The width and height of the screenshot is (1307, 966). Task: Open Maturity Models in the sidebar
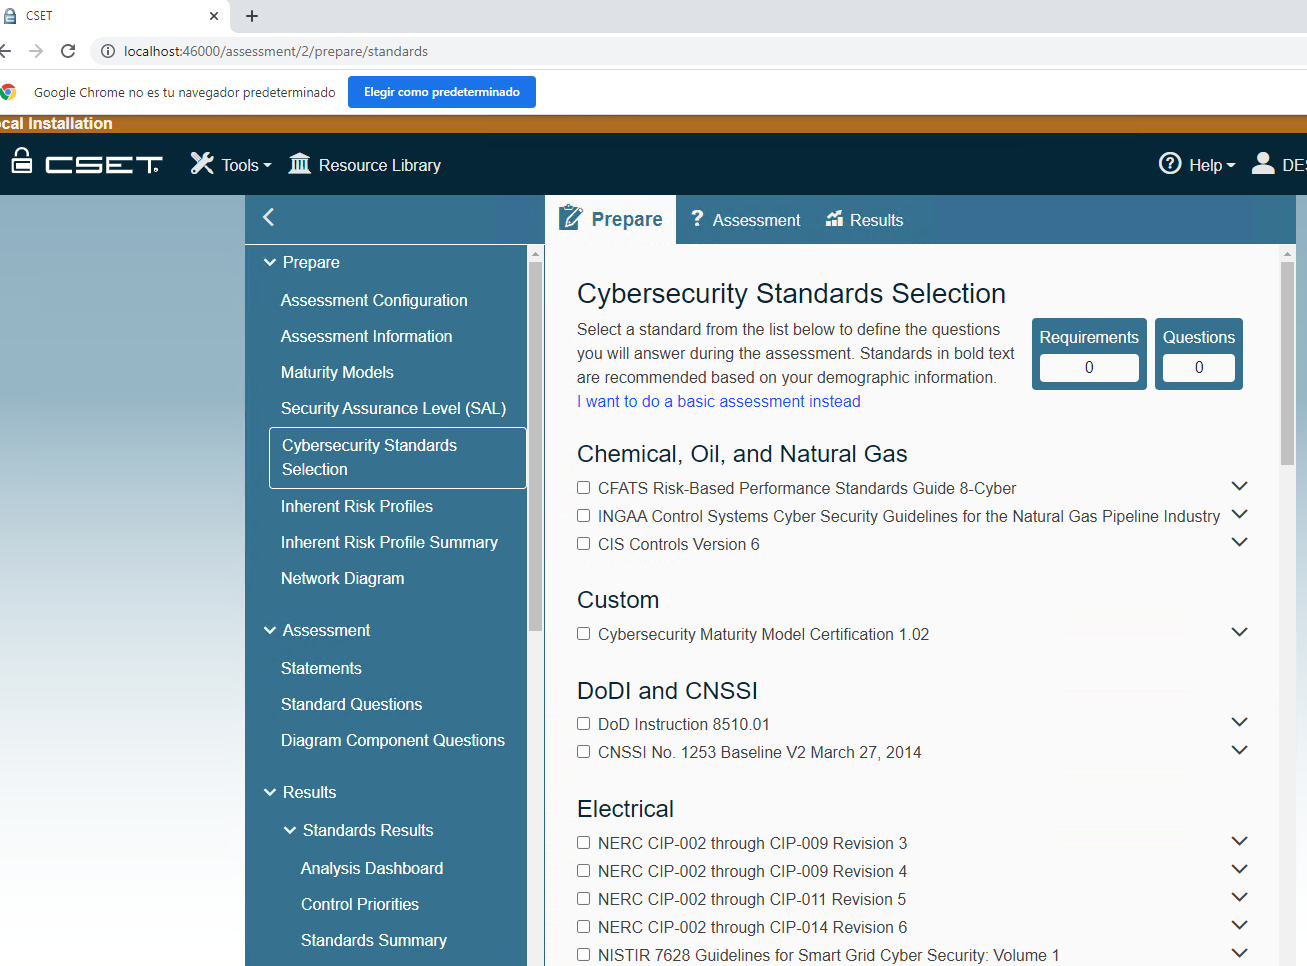tap(337, 372)
